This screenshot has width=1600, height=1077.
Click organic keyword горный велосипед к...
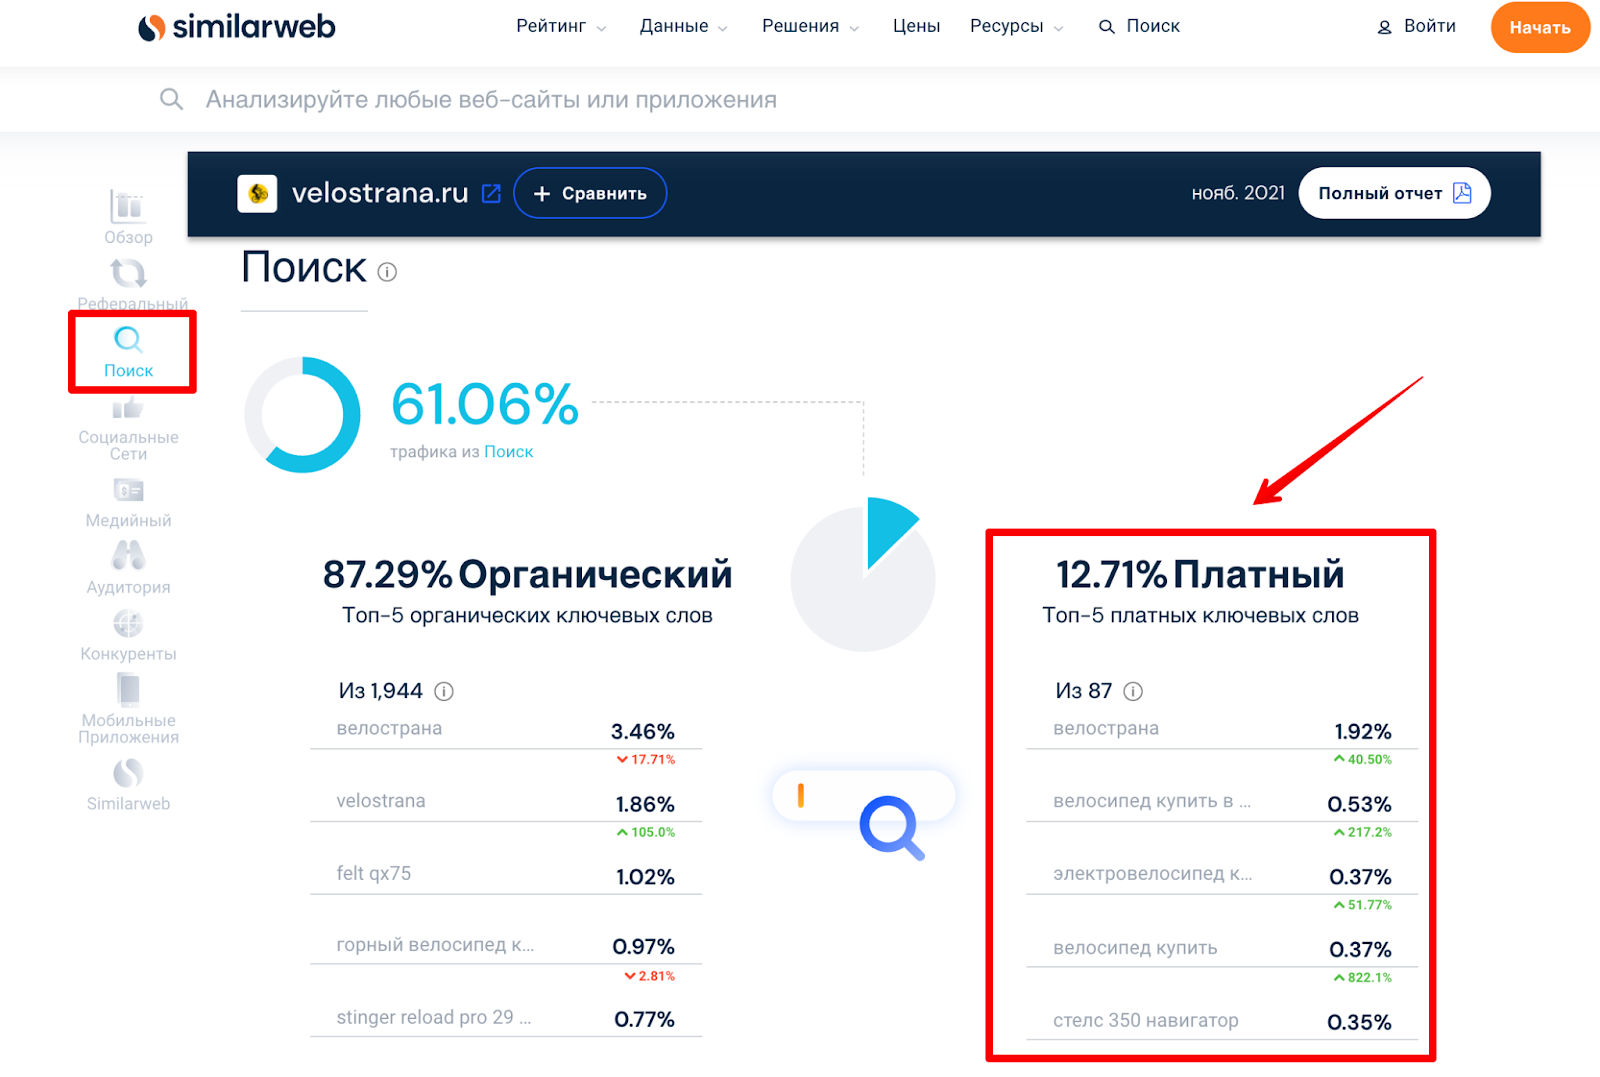coord(435,945)
